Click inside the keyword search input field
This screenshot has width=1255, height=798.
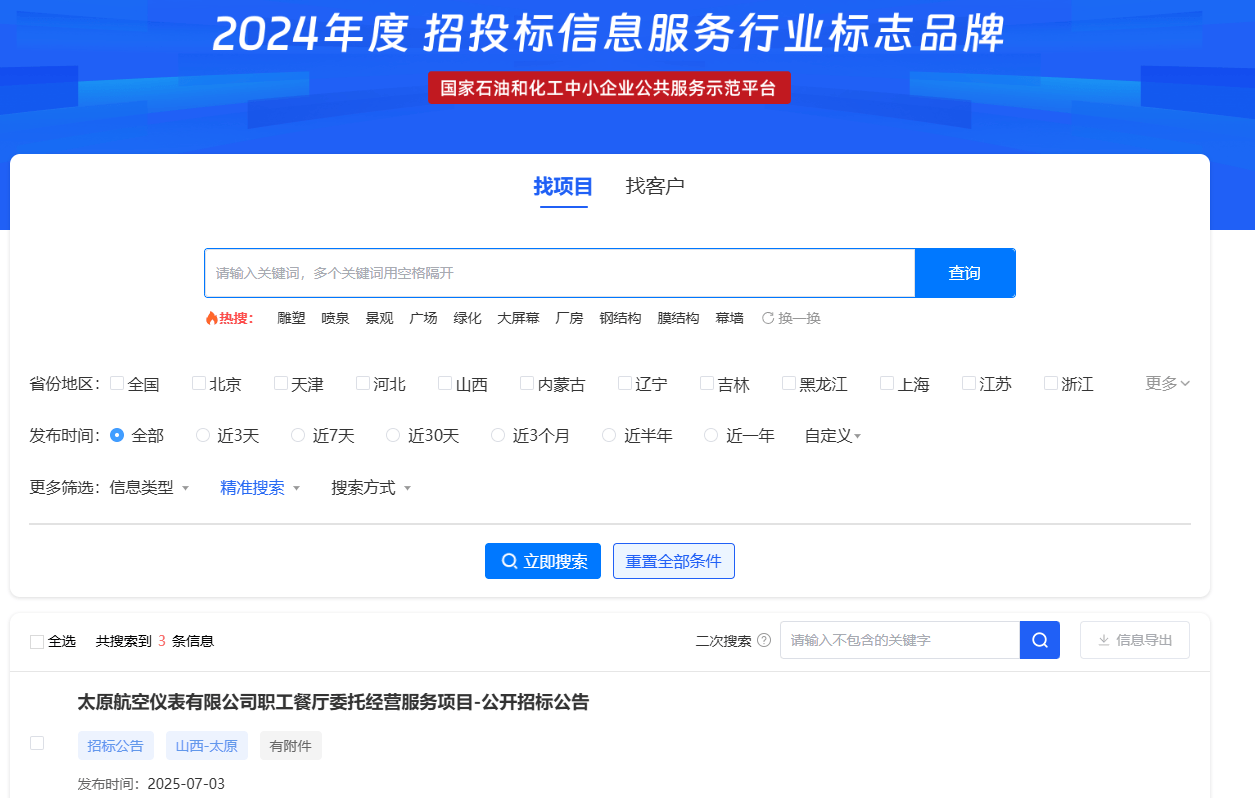point(560,273)
